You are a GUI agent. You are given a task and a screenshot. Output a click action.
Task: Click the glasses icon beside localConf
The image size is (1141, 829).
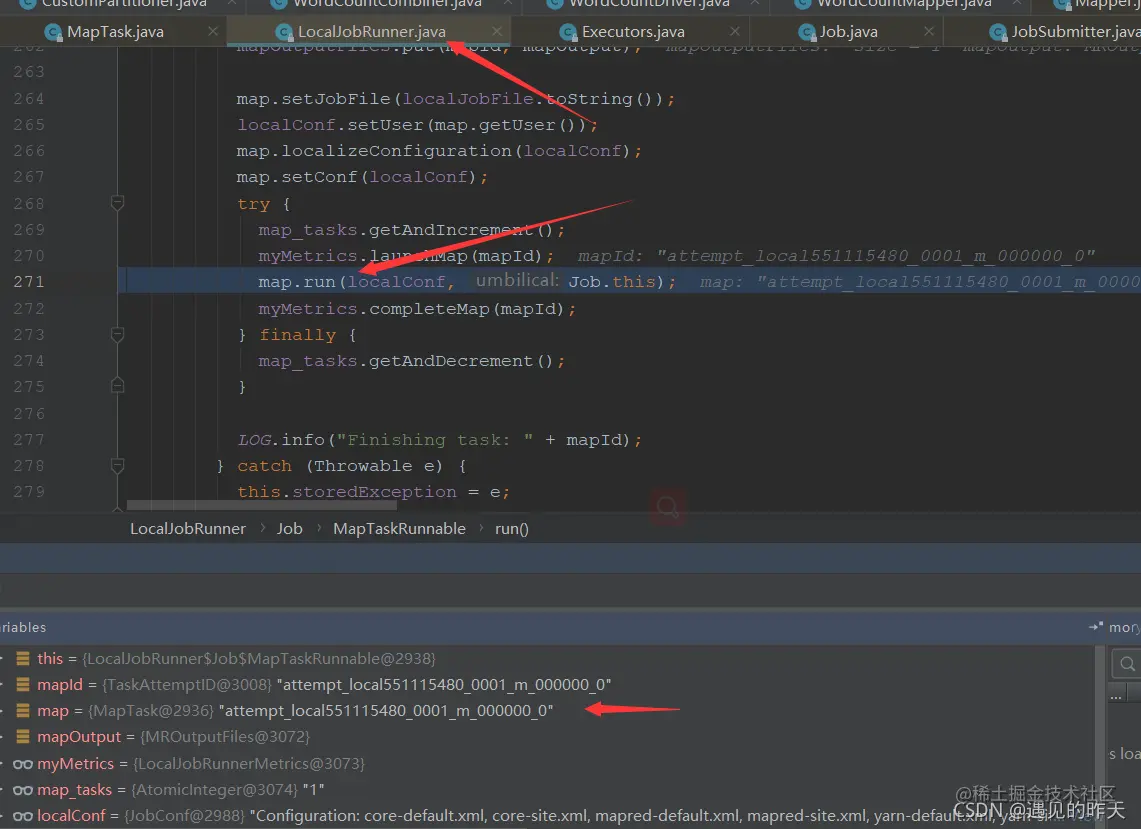click(23, 817)
